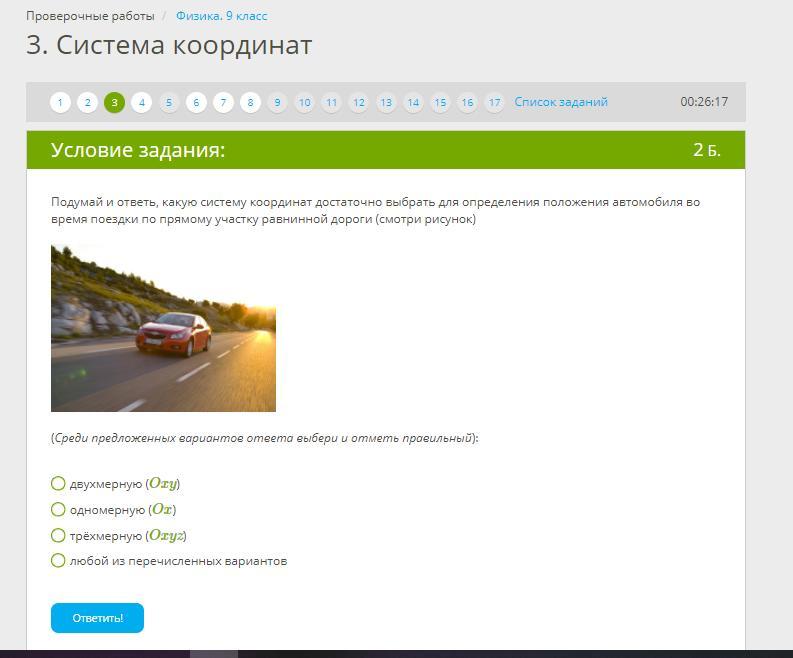Switch to question number 13
793x658 pixels.
coord(386,102)
